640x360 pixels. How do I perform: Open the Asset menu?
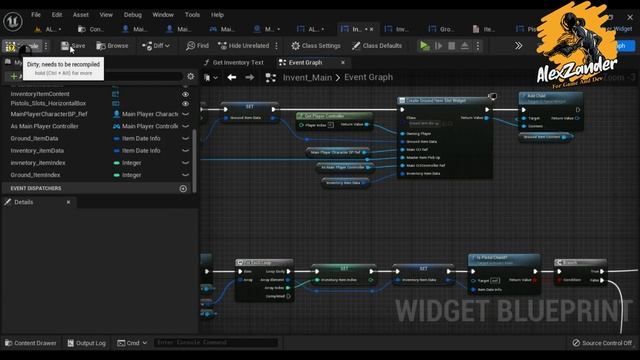pos(80,15)
